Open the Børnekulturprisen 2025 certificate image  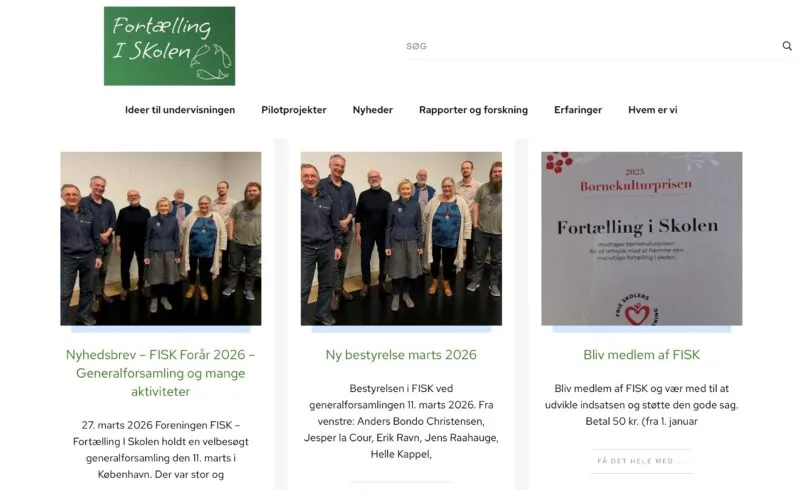[642, 239]
